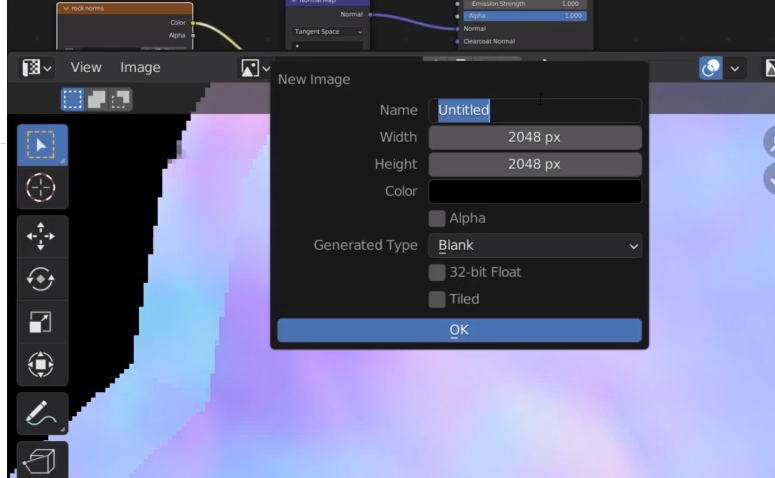Select the Move tool
This screenshot has height=478, width=775.
(x=43, y=236)
